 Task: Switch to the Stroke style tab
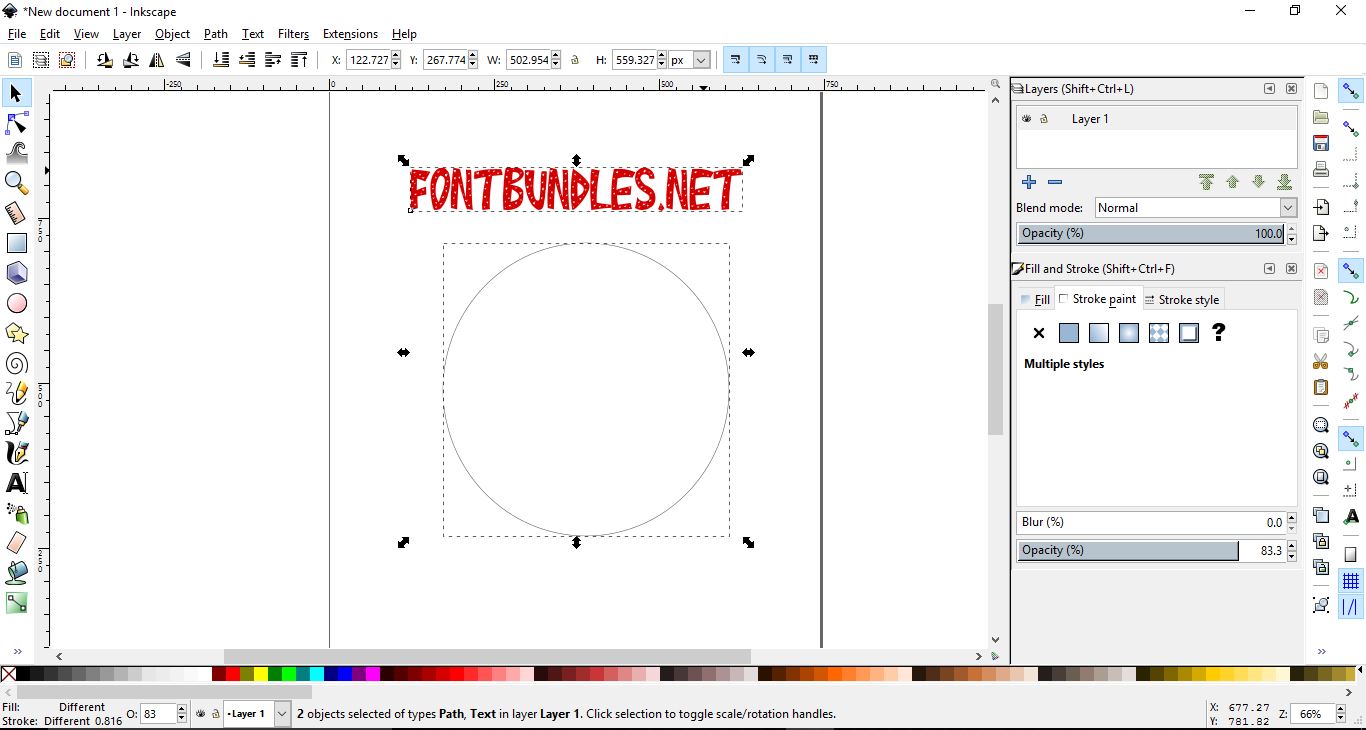tap(1183, 299)
